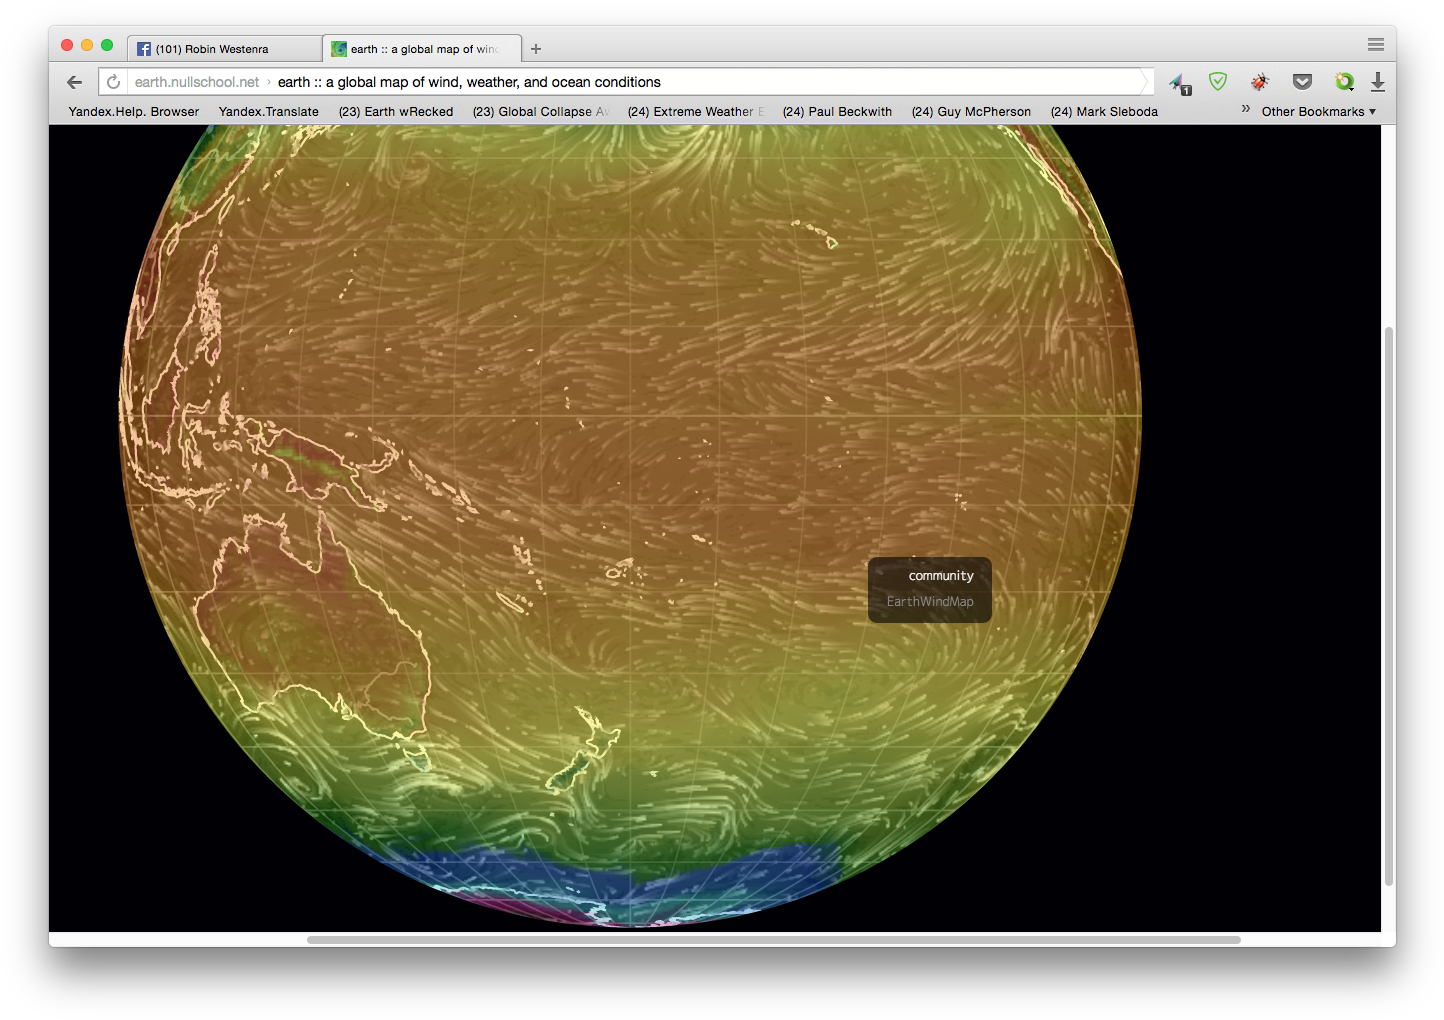Reload the page with the refresh icon
The image size is (1444, 1020).
pyautogui.click(x=113, y=81)
